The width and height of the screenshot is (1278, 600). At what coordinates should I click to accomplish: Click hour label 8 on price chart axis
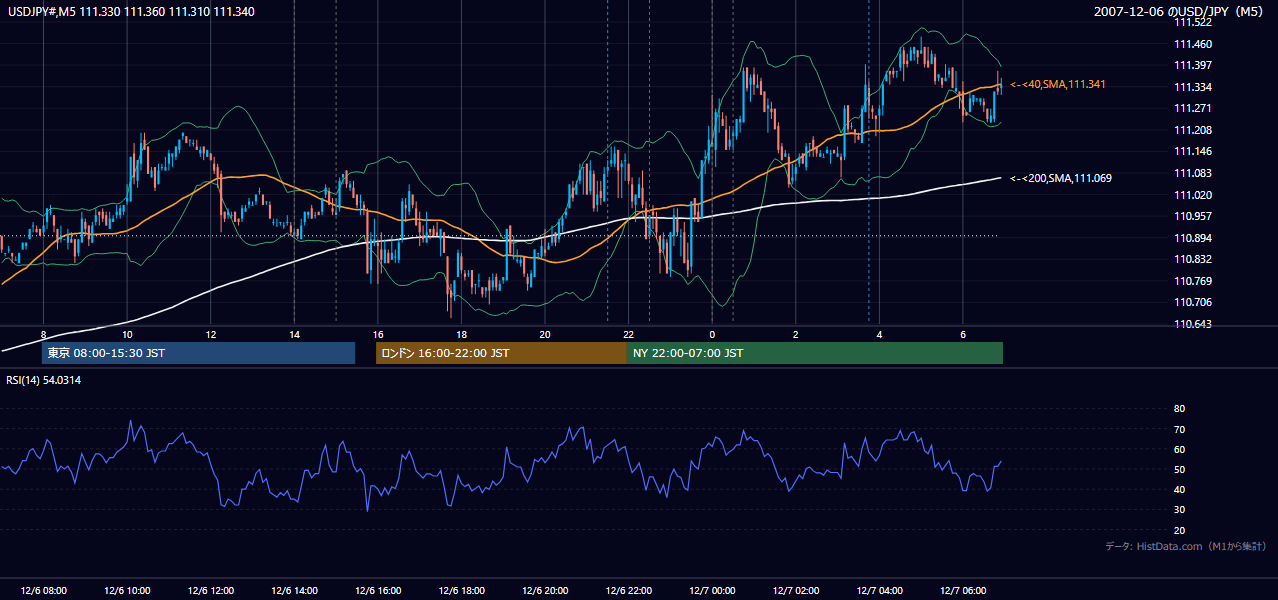[x=43, y=334]
